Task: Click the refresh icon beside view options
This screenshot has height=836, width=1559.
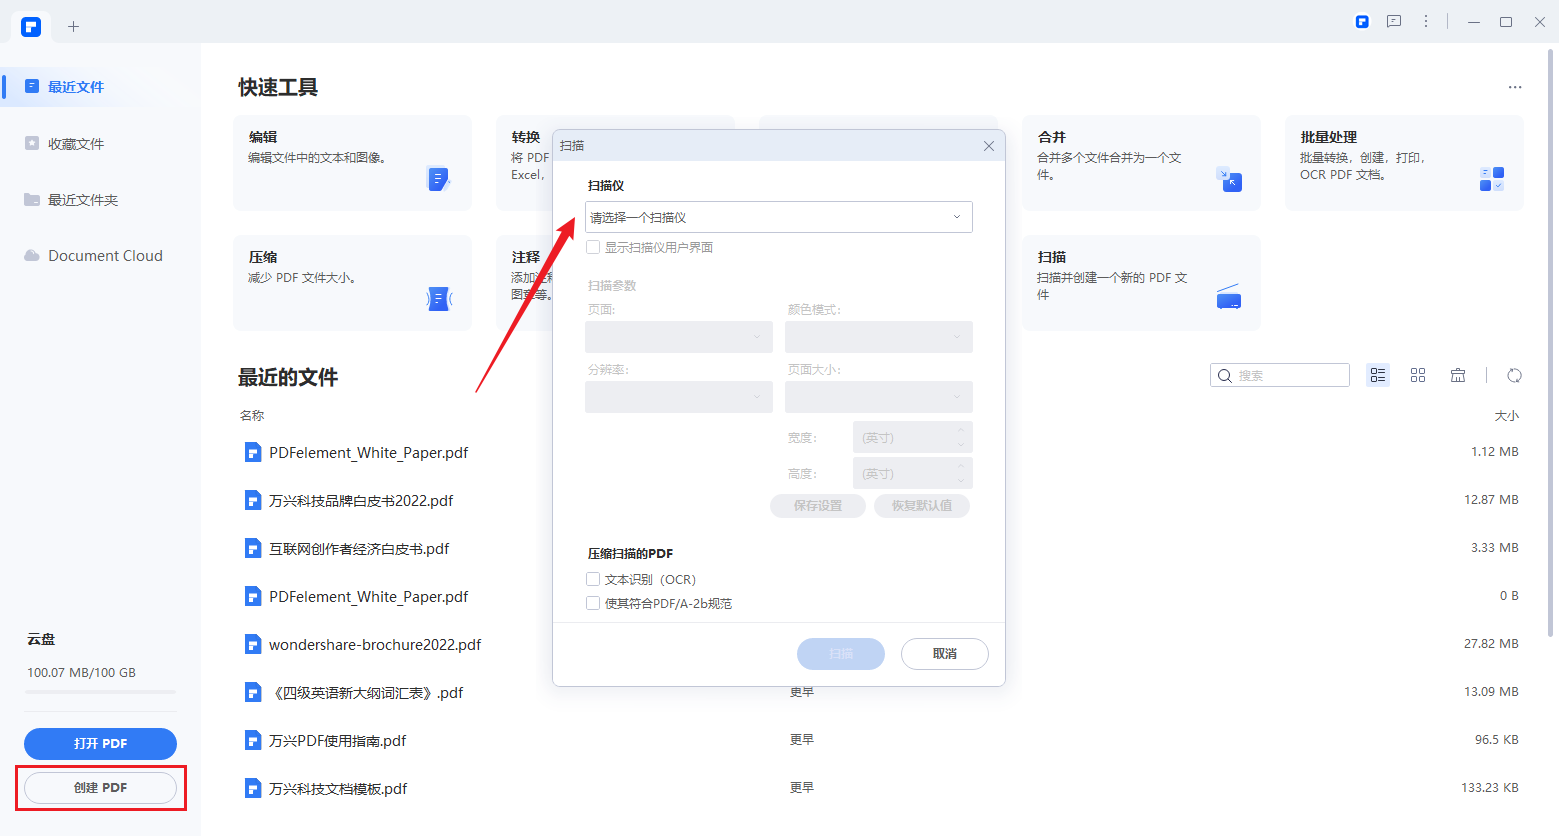Action: (x=1514, y=375)
